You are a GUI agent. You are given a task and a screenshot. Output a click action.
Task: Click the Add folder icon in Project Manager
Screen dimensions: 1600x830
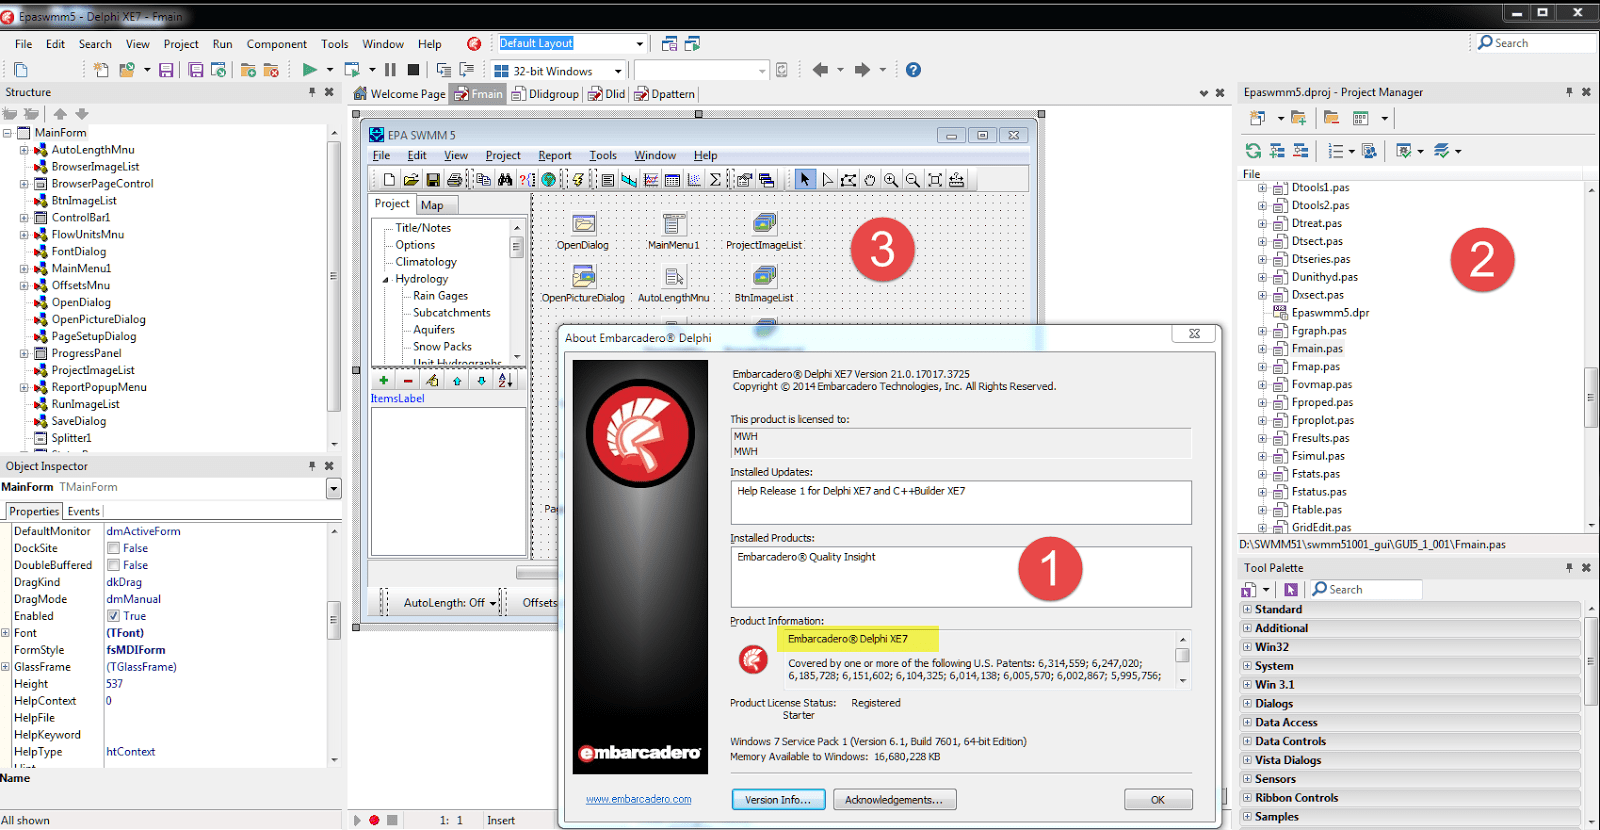[1298, 118]
